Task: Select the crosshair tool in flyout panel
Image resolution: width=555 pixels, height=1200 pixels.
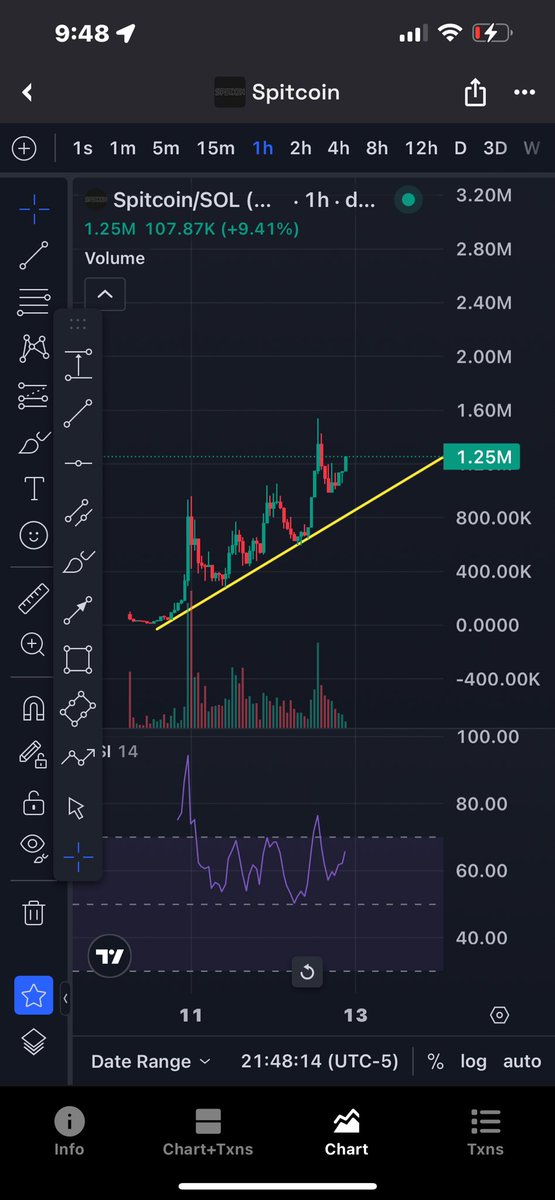Action: (78, 856)
